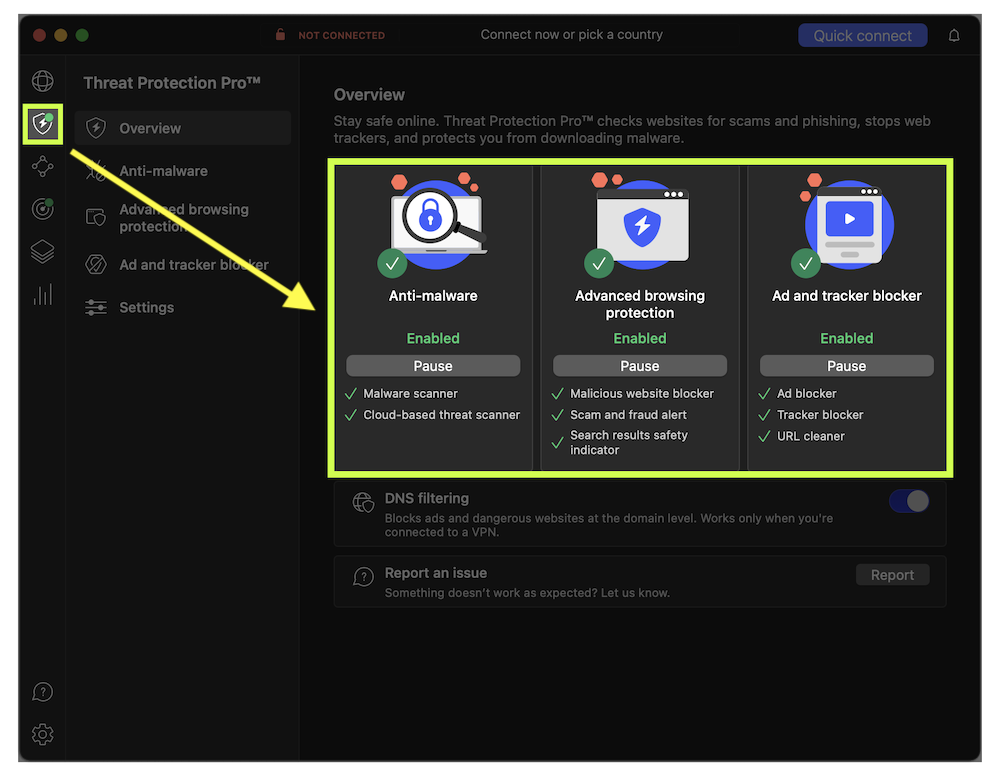
Task: Click the sliders icon beside Settings
Action: coord(96,307)
